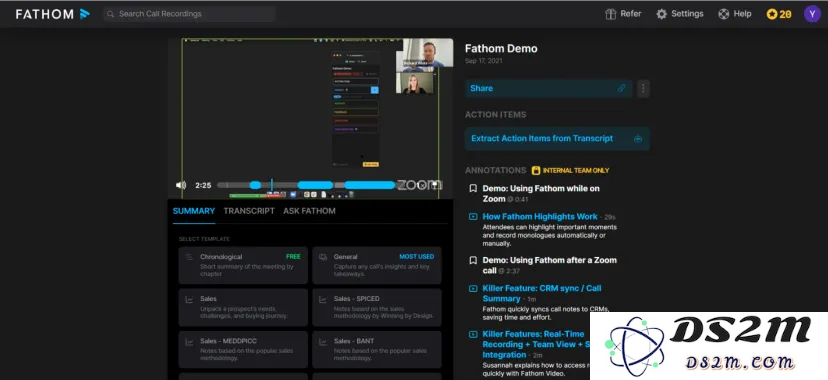Screen dimensions: 828x380
Task: Click bookmark icon for Using Fathom while on Zoom
Action: point(473,188)
